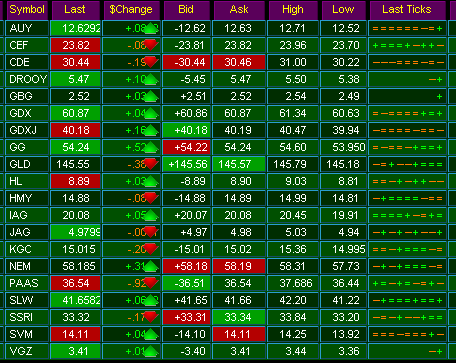
Task: Select the NEM symbol cell
Action: (27, 266)
